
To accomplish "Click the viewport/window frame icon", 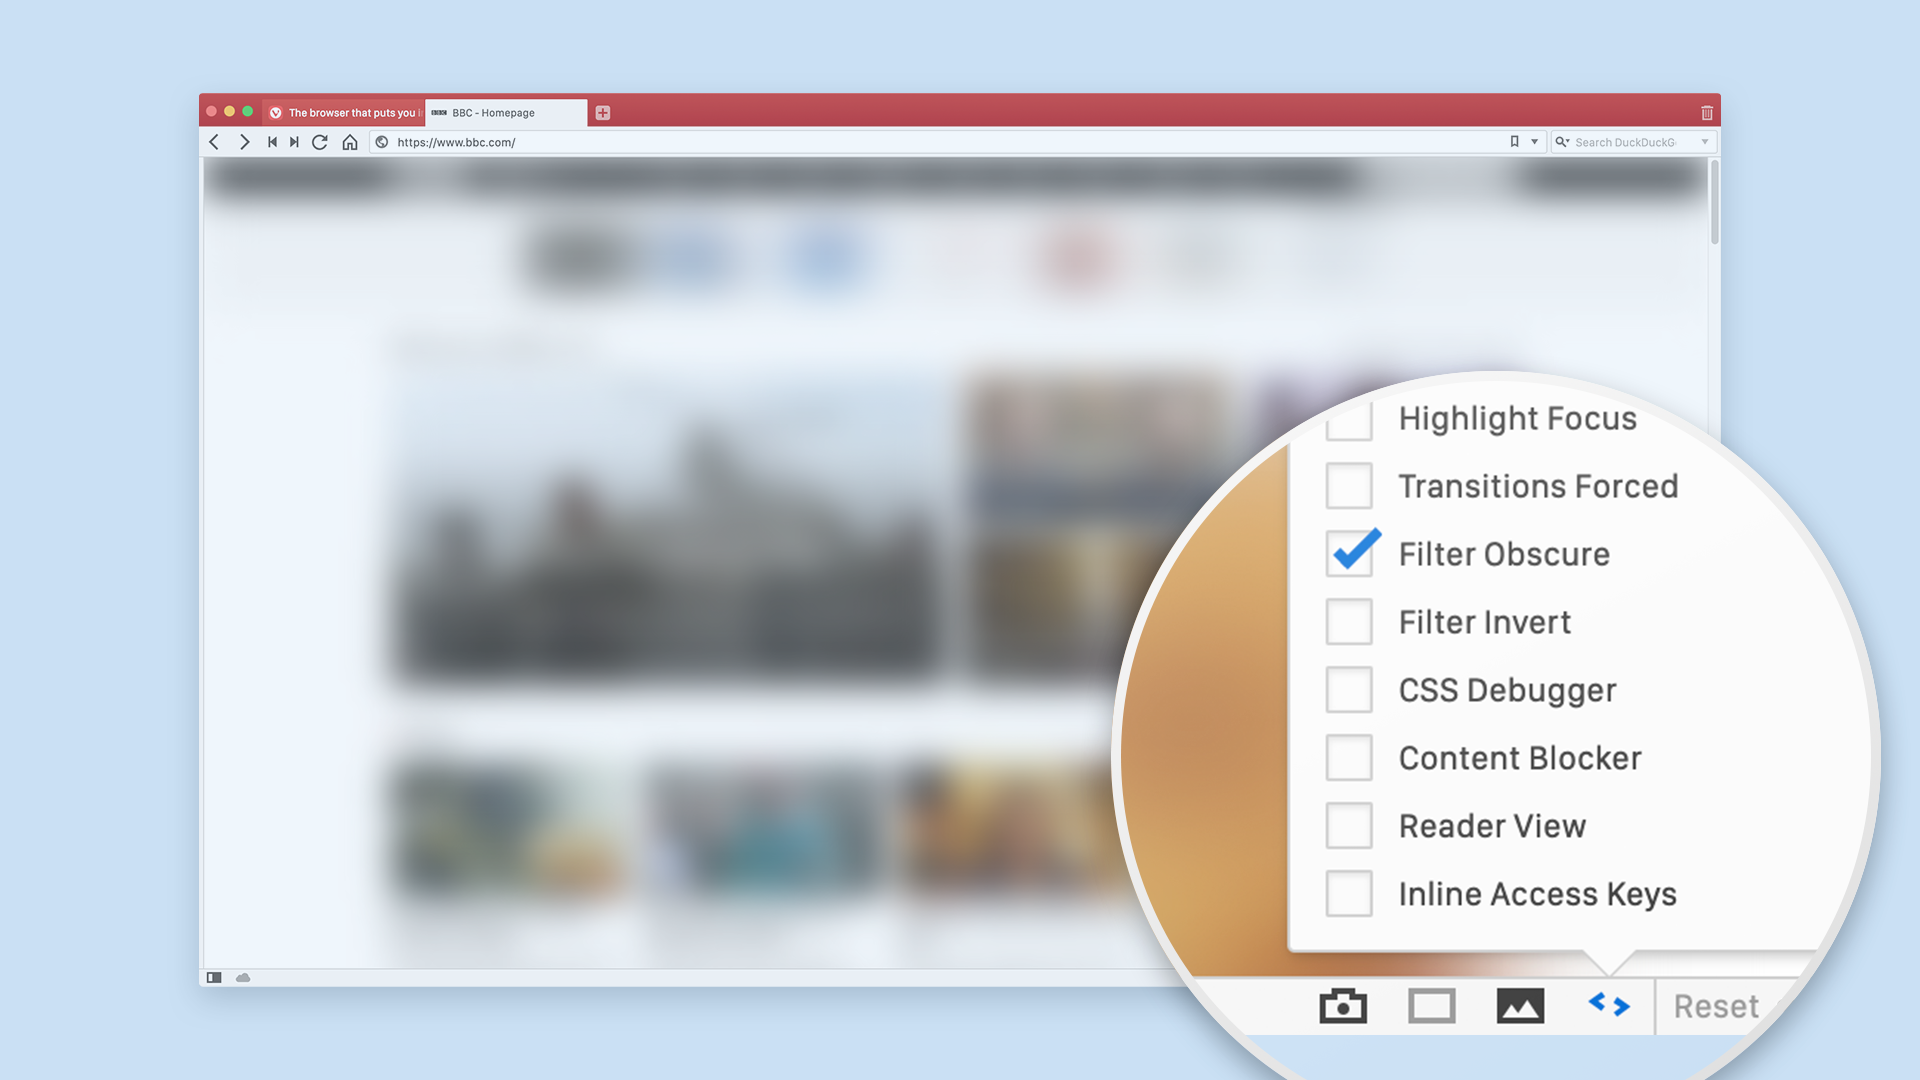I will point(1431,1004).
